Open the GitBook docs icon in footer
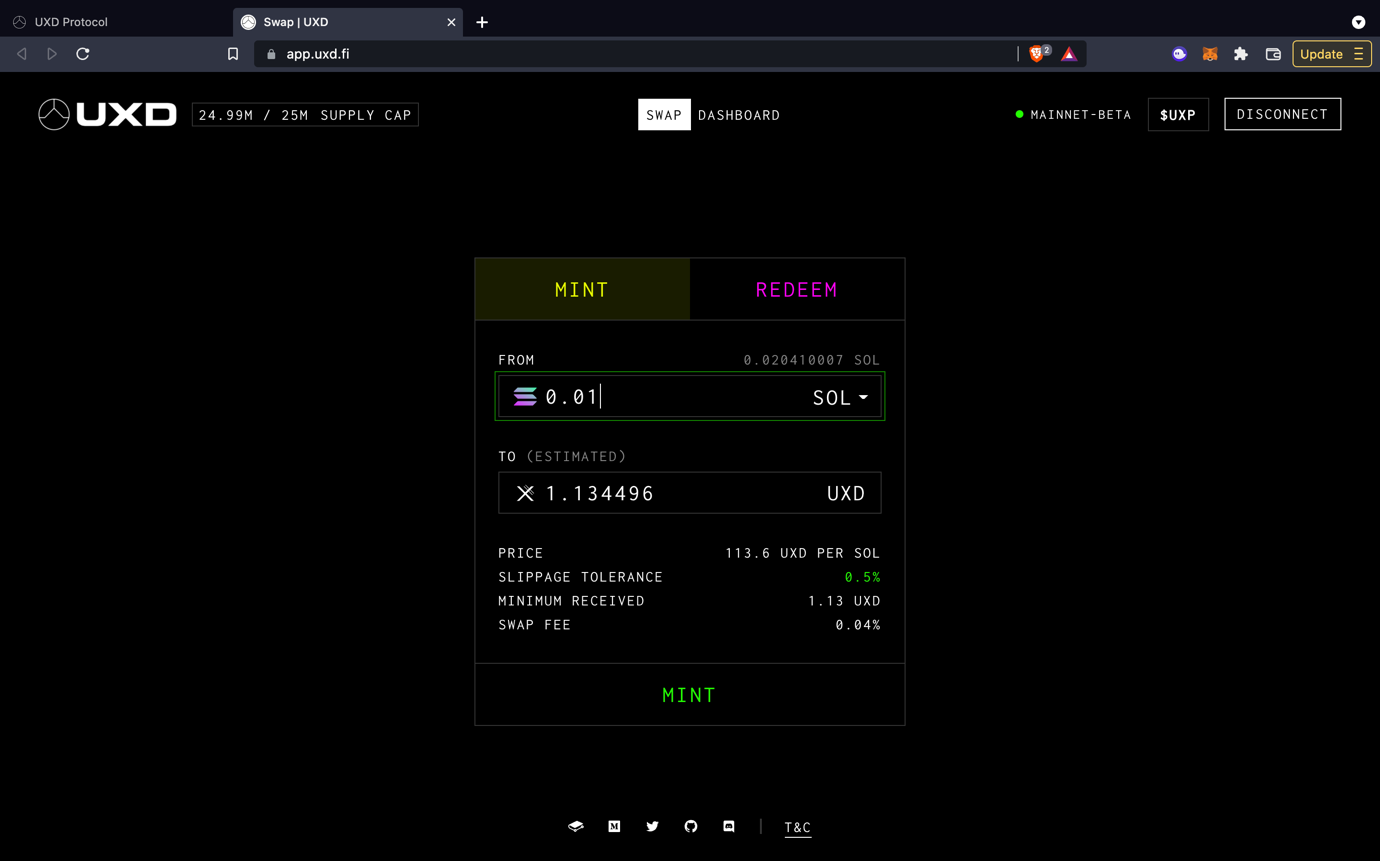Screen dimensions: 1380x861 [x=576, y=827]
